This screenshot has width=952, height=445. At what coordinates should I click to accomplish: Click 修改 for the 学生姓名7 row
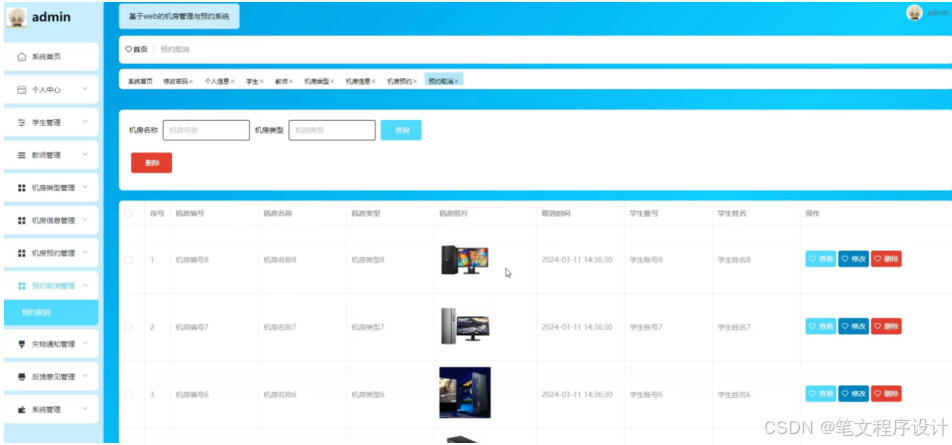(854, 327)
